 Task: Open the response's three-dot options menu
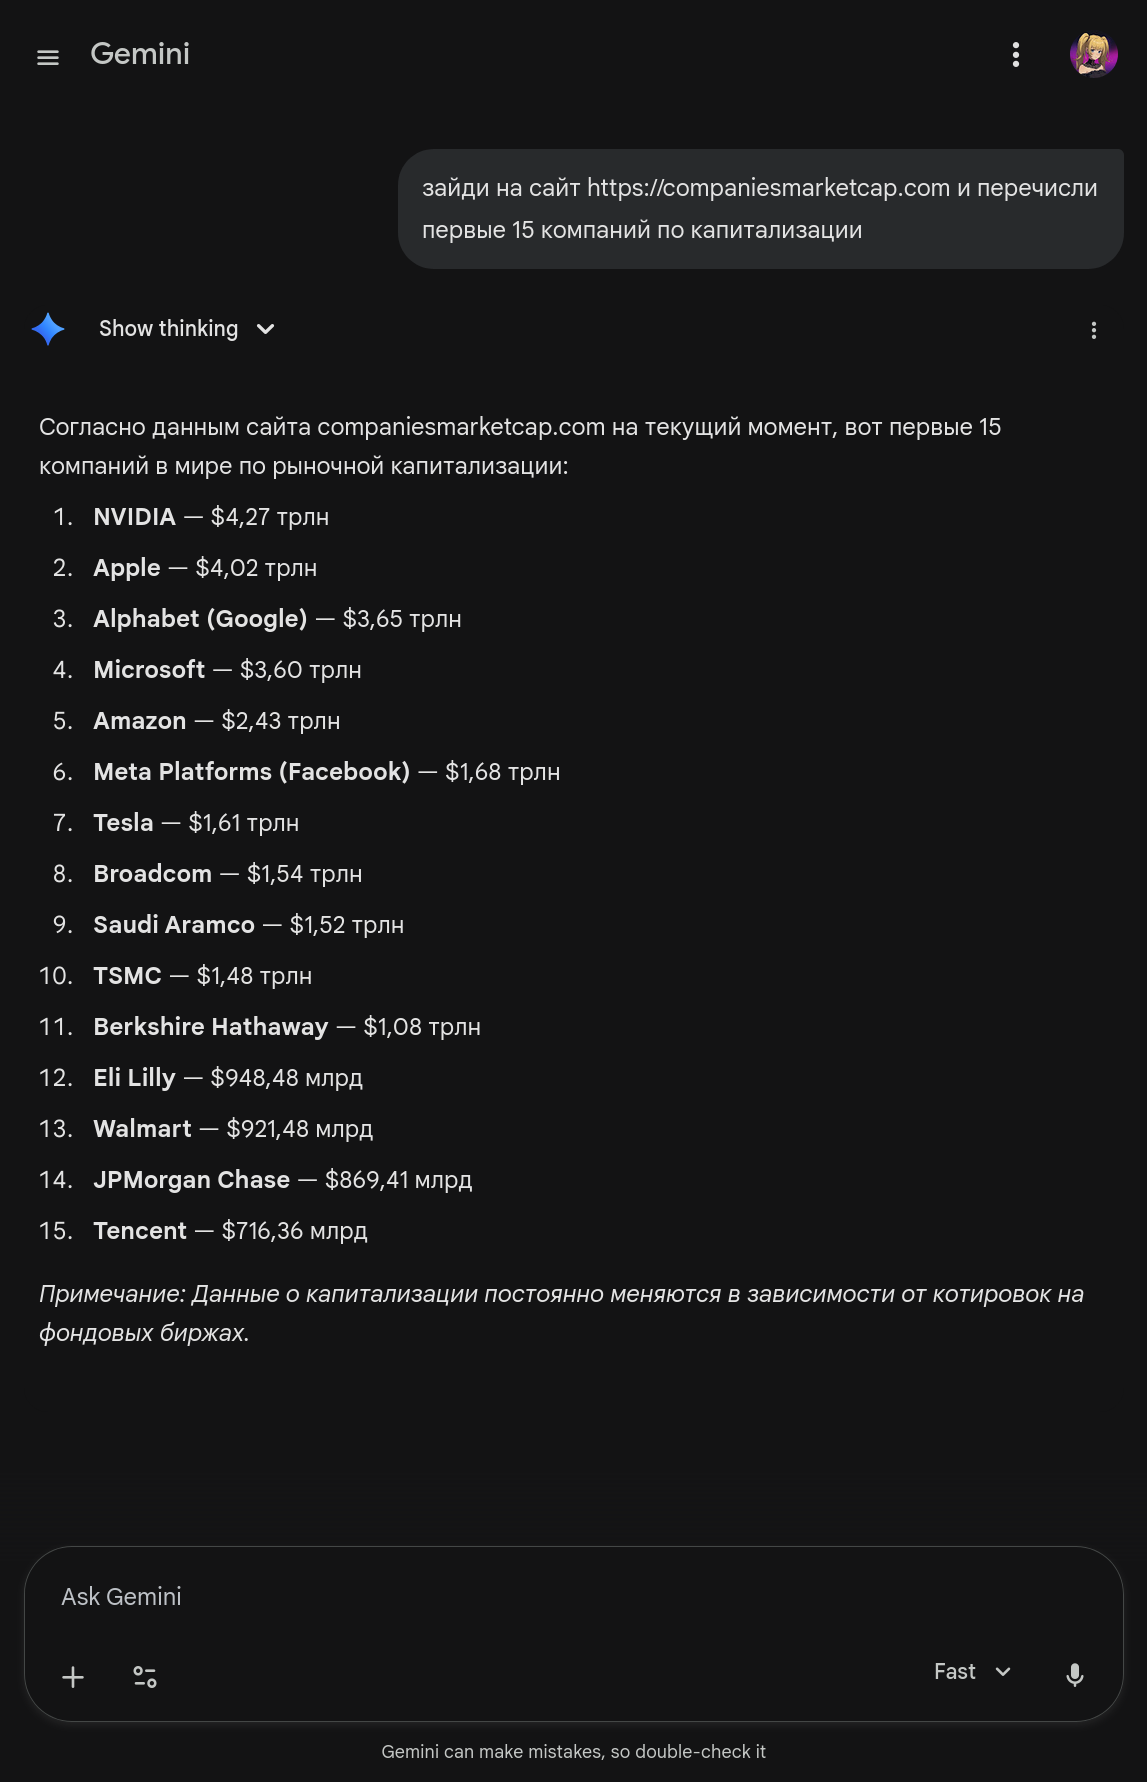tap(1094, 331)
